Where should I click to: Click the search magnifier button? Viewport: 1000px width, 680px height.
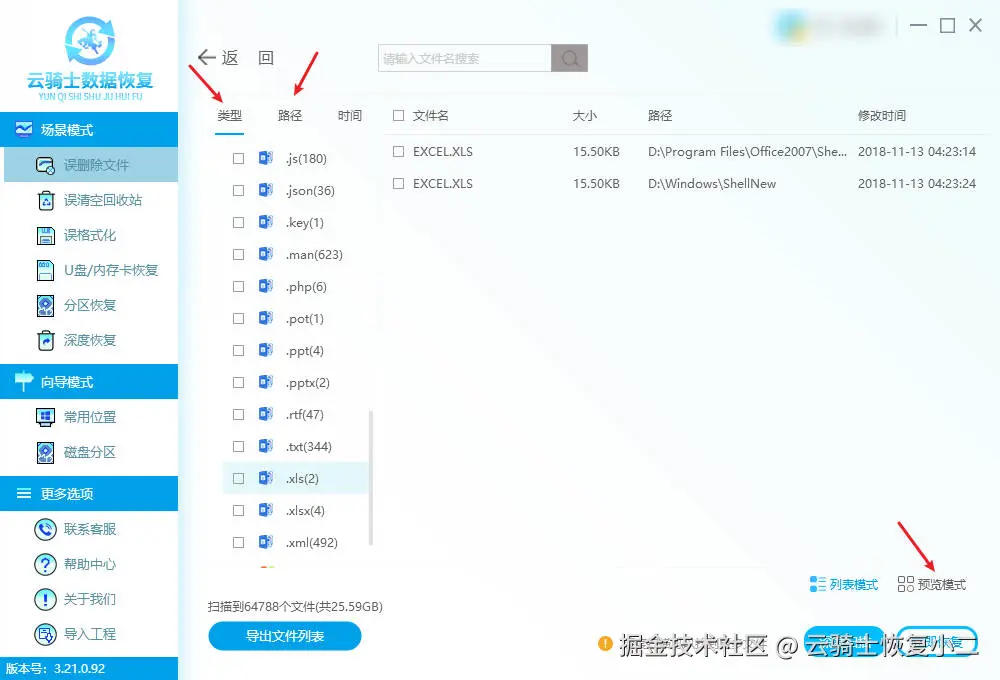click(x=570, y=58)
